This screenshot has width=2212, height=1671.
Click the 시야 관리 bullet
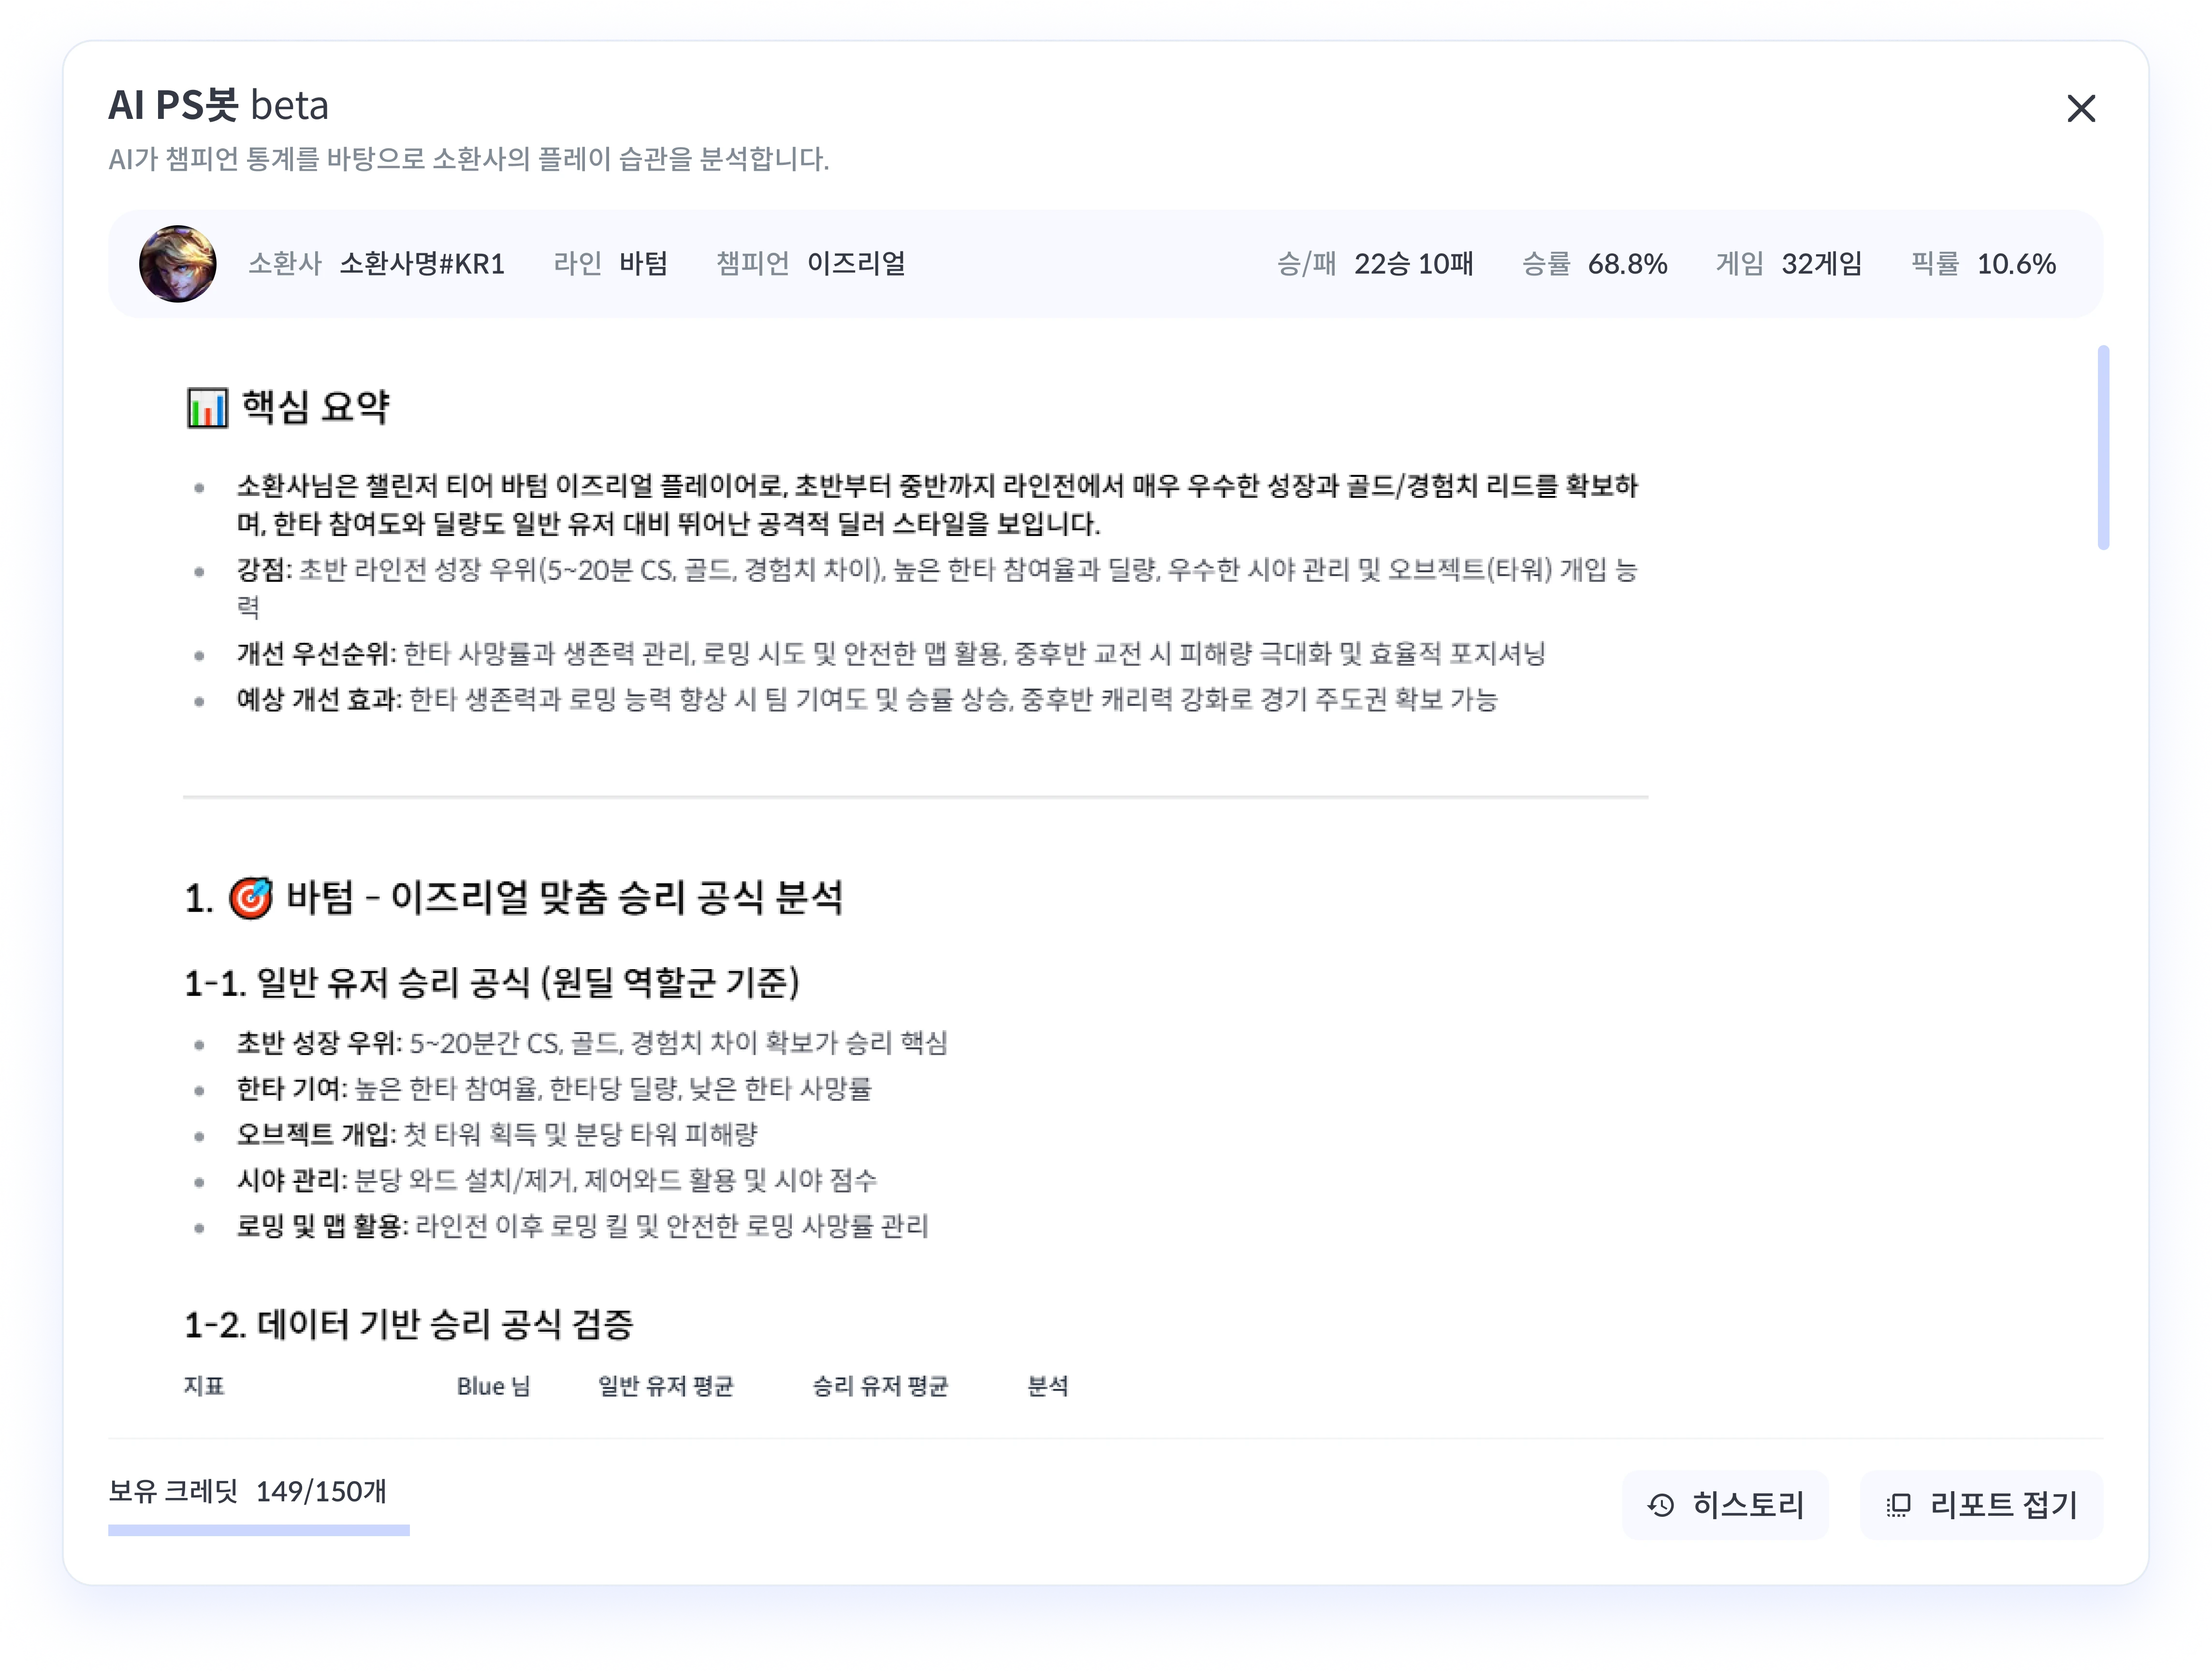557,1180
